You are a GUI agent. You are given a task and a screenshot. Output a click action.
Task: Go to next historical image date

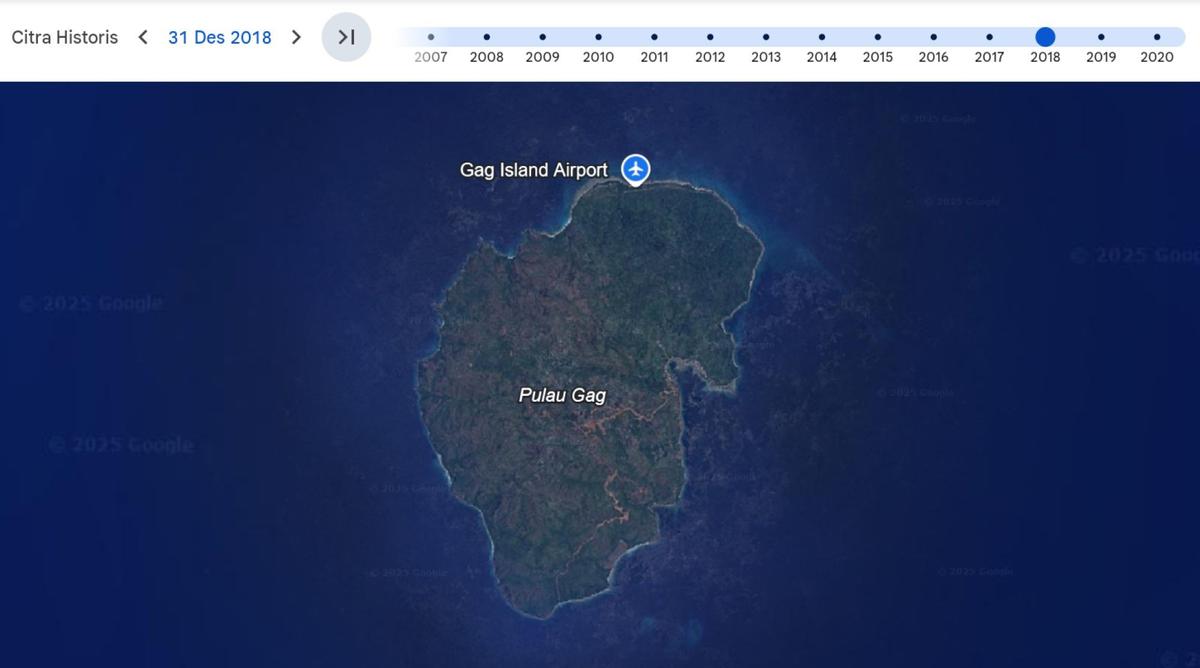click(x=296, y=37)
